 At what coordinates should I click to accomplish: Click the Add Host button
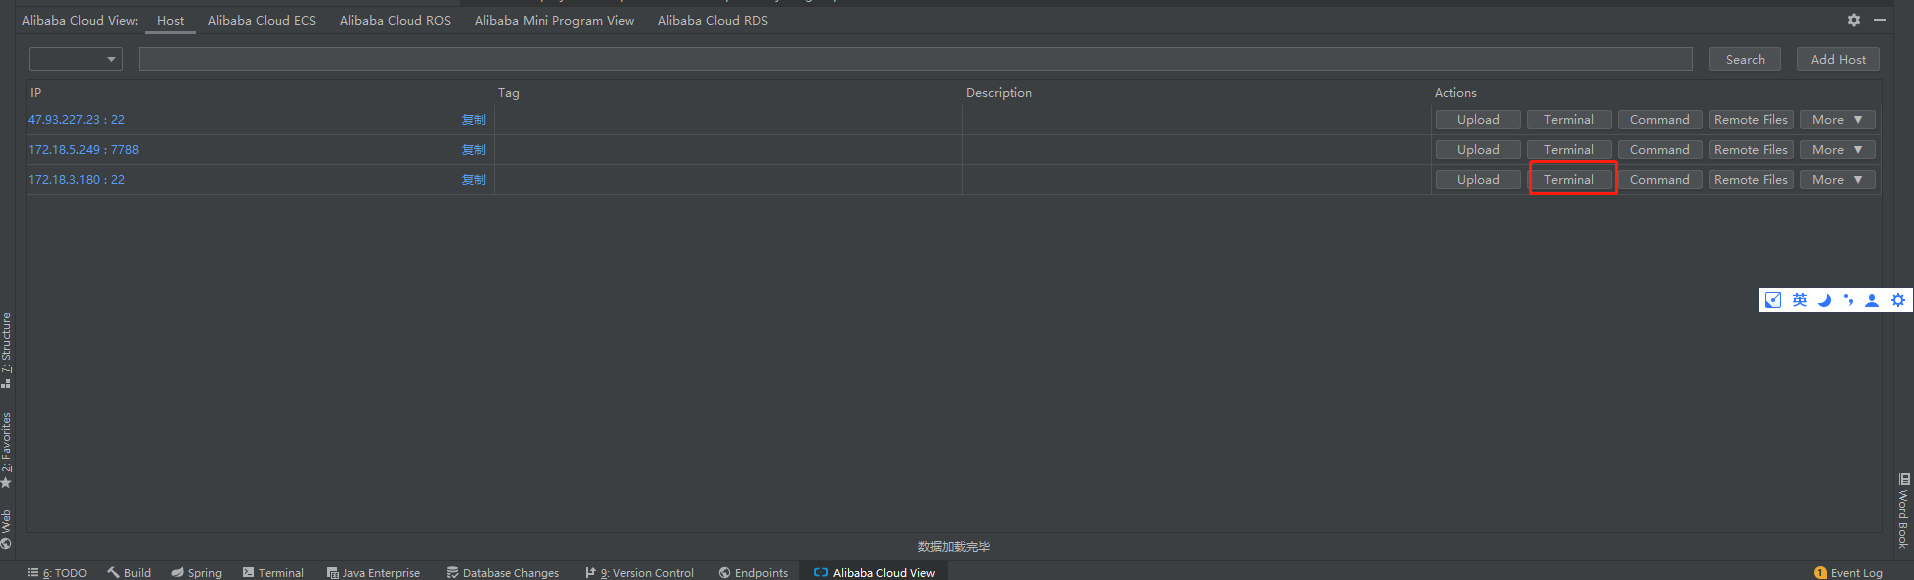tap(1838, 59)
